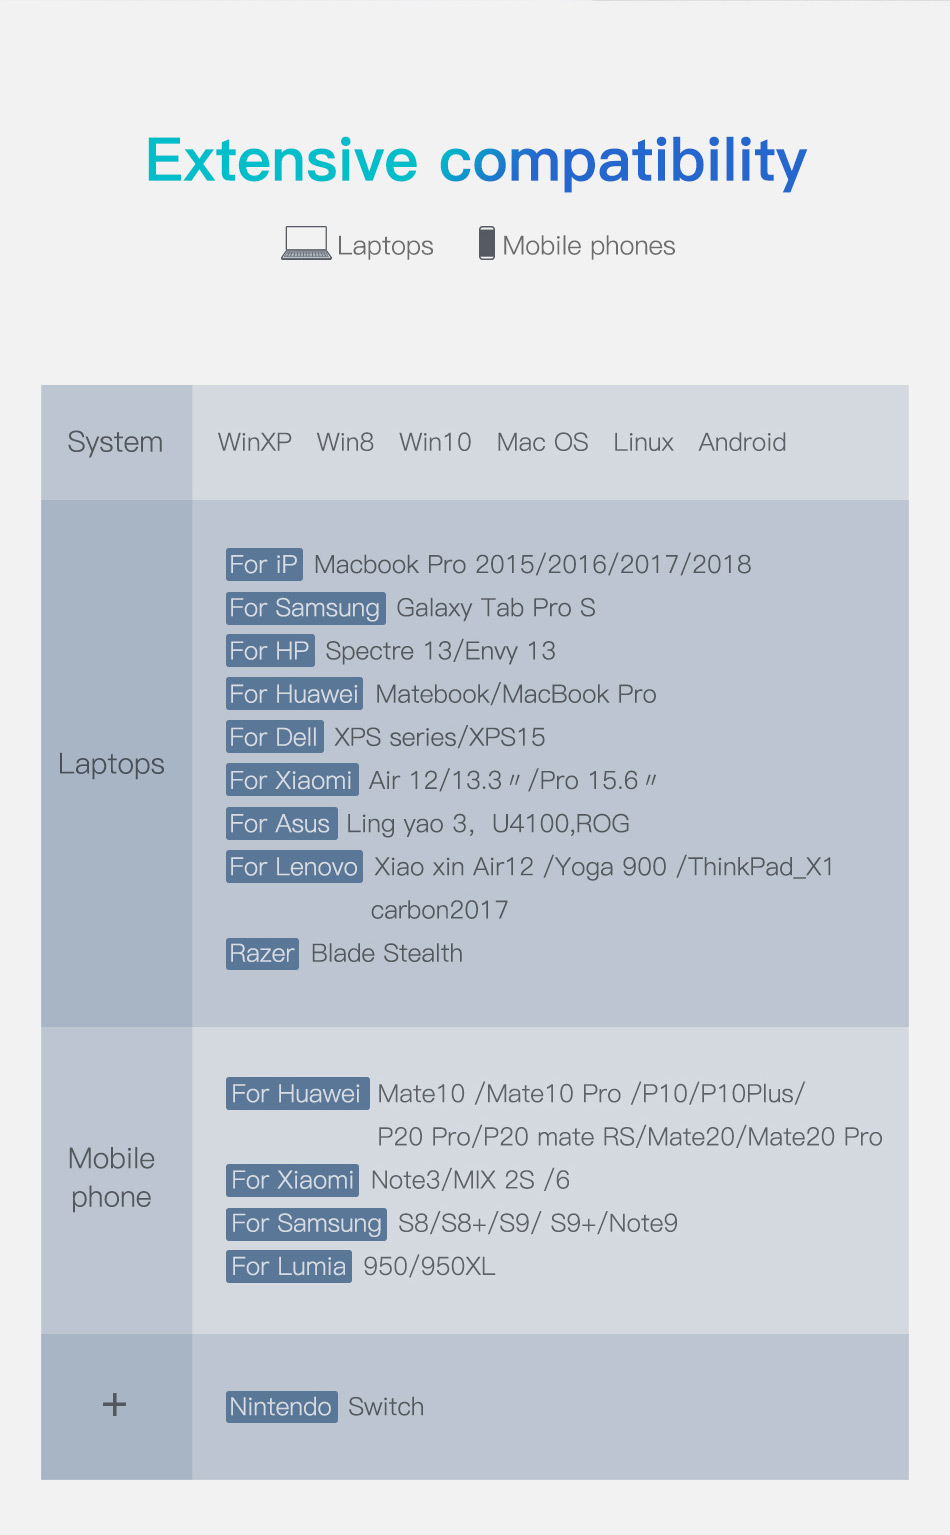This screenshot has height=1535, width=950.
Task: Select "S8/S8+/S9/ S9+/Note9" text
Action: point(538,1223)
